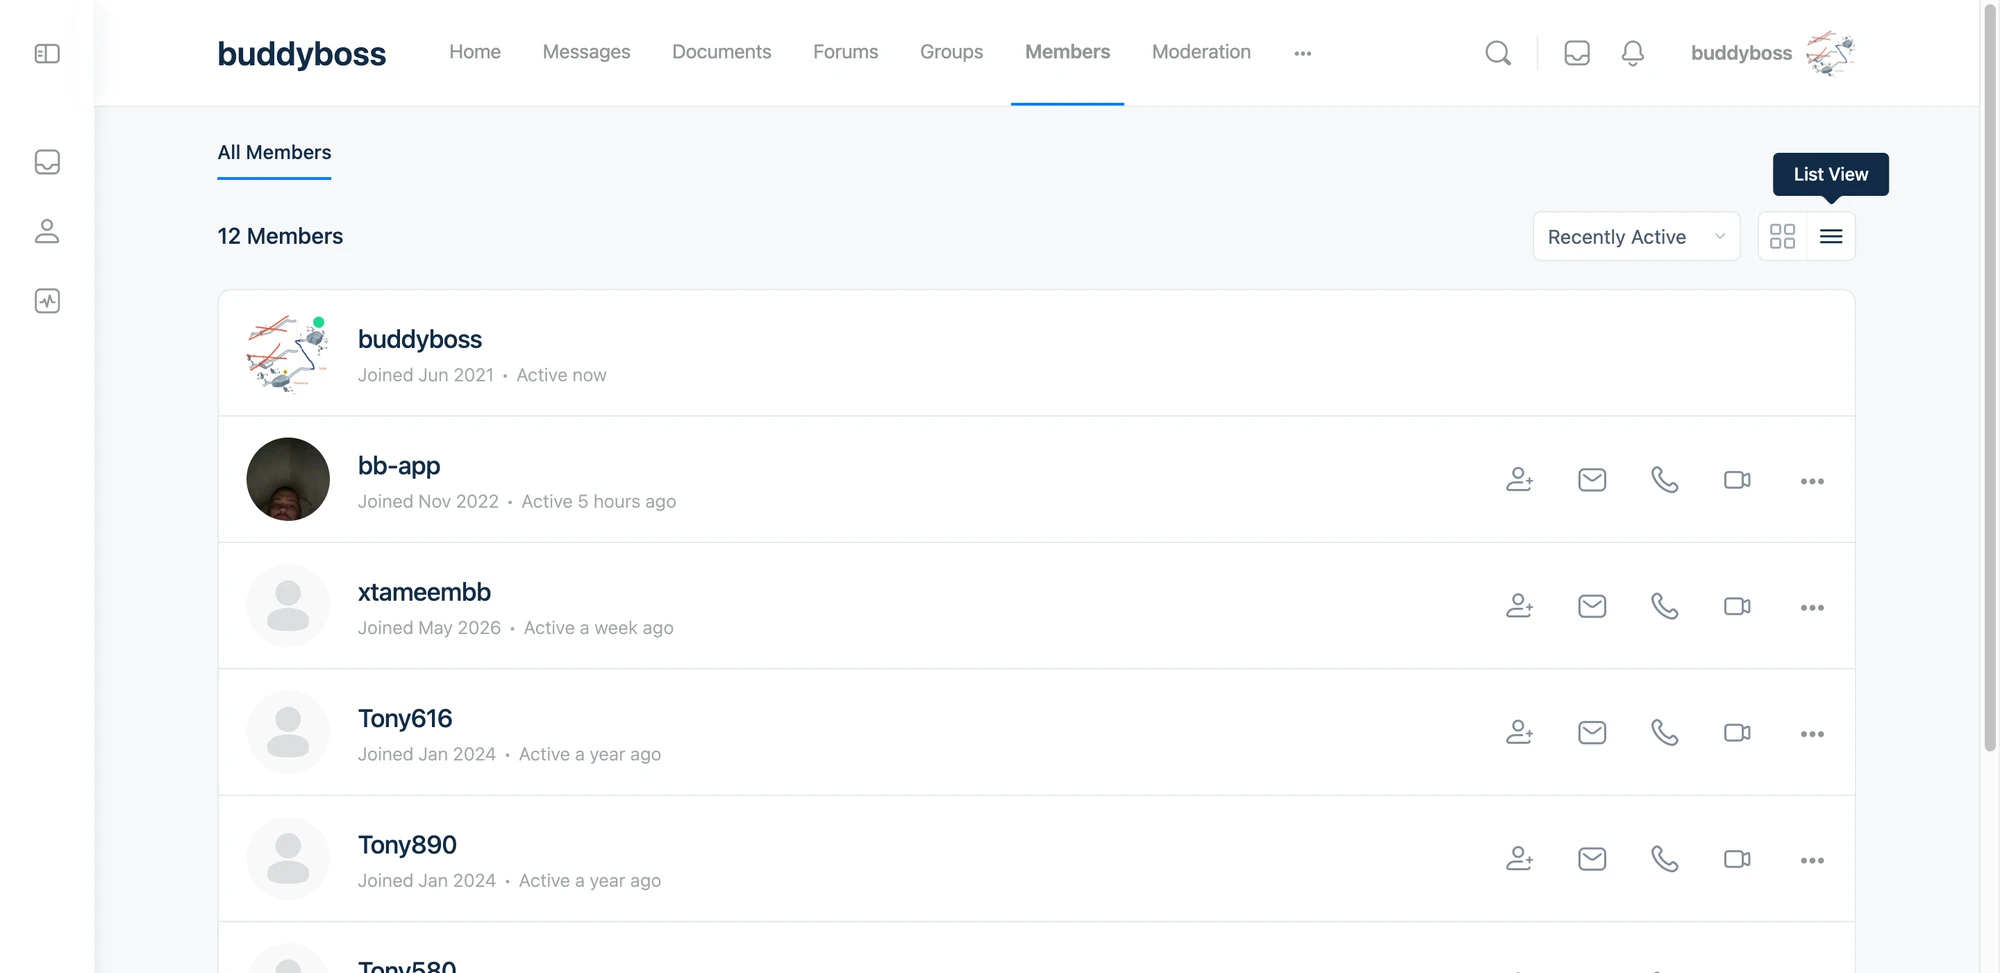Screen dimensions: 2000x973
Task: Open more options for xtameembb
Action: (x=1812, y=607)
